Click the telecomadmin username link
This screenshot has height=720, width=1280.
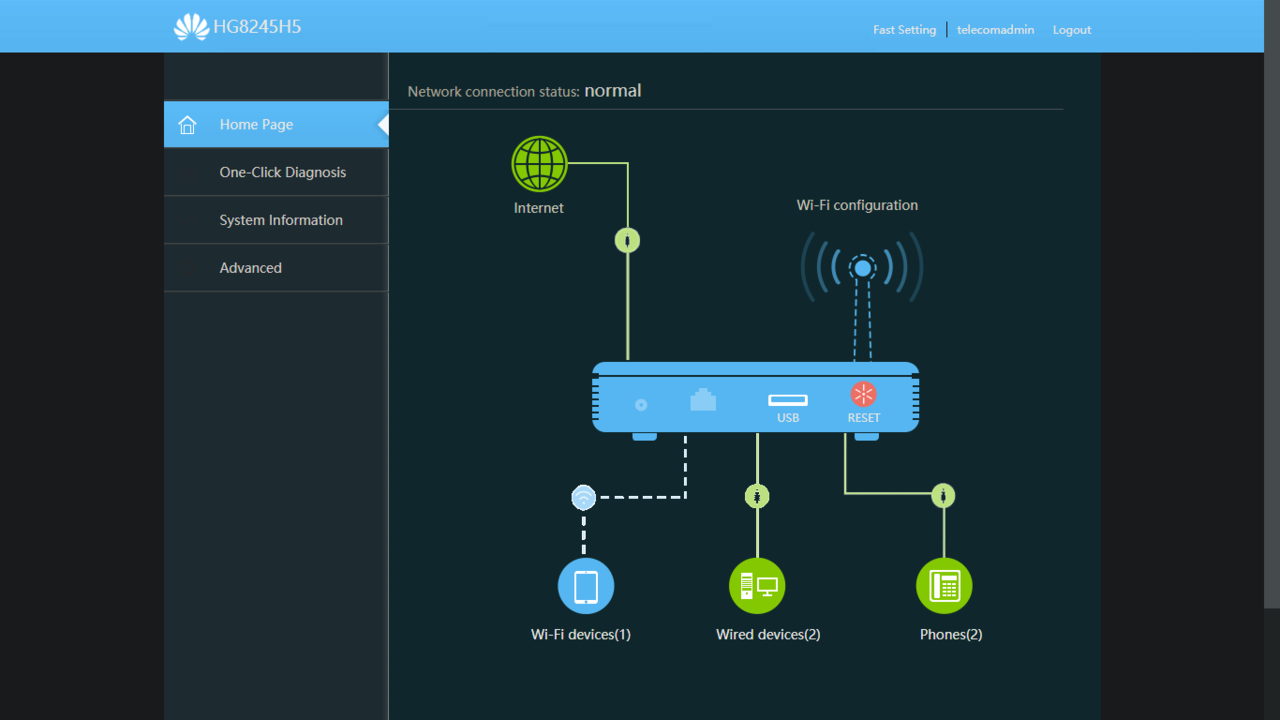coord(995,30)
